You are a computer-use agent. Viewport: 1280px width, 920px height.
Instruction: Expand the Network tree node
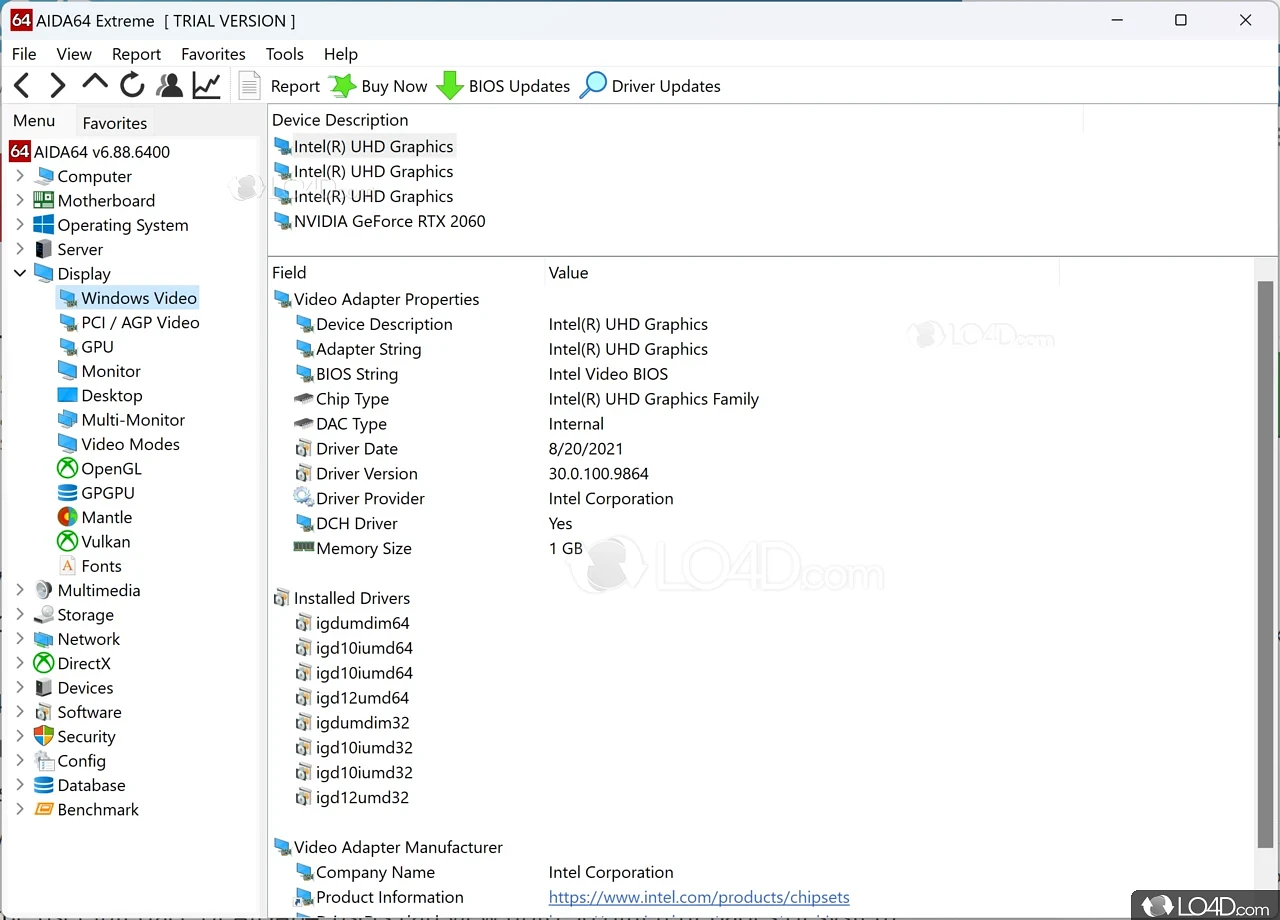(19, 639)
